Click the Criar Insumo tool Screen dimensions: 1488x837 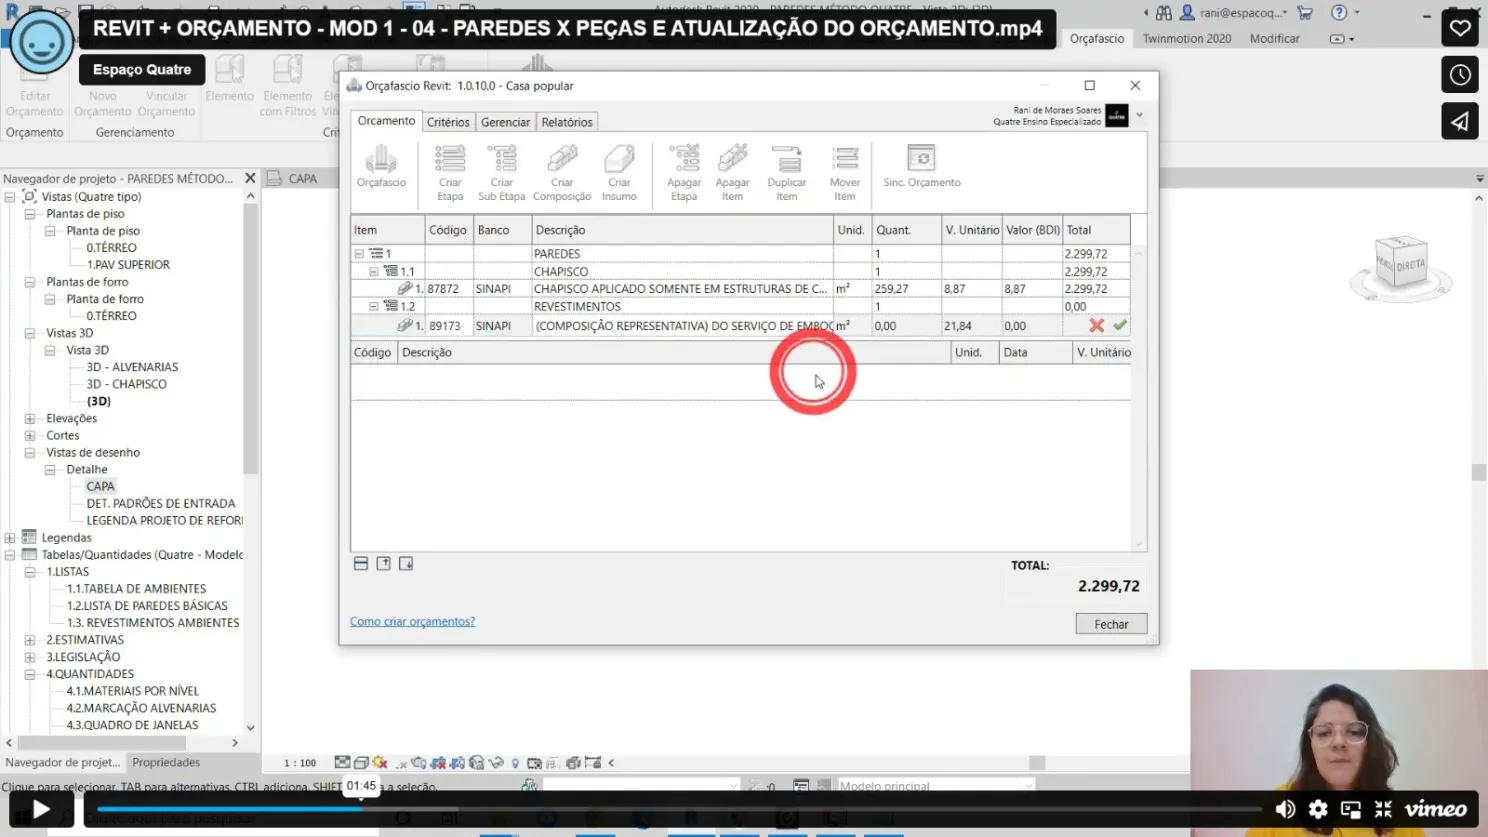[619, 173]
